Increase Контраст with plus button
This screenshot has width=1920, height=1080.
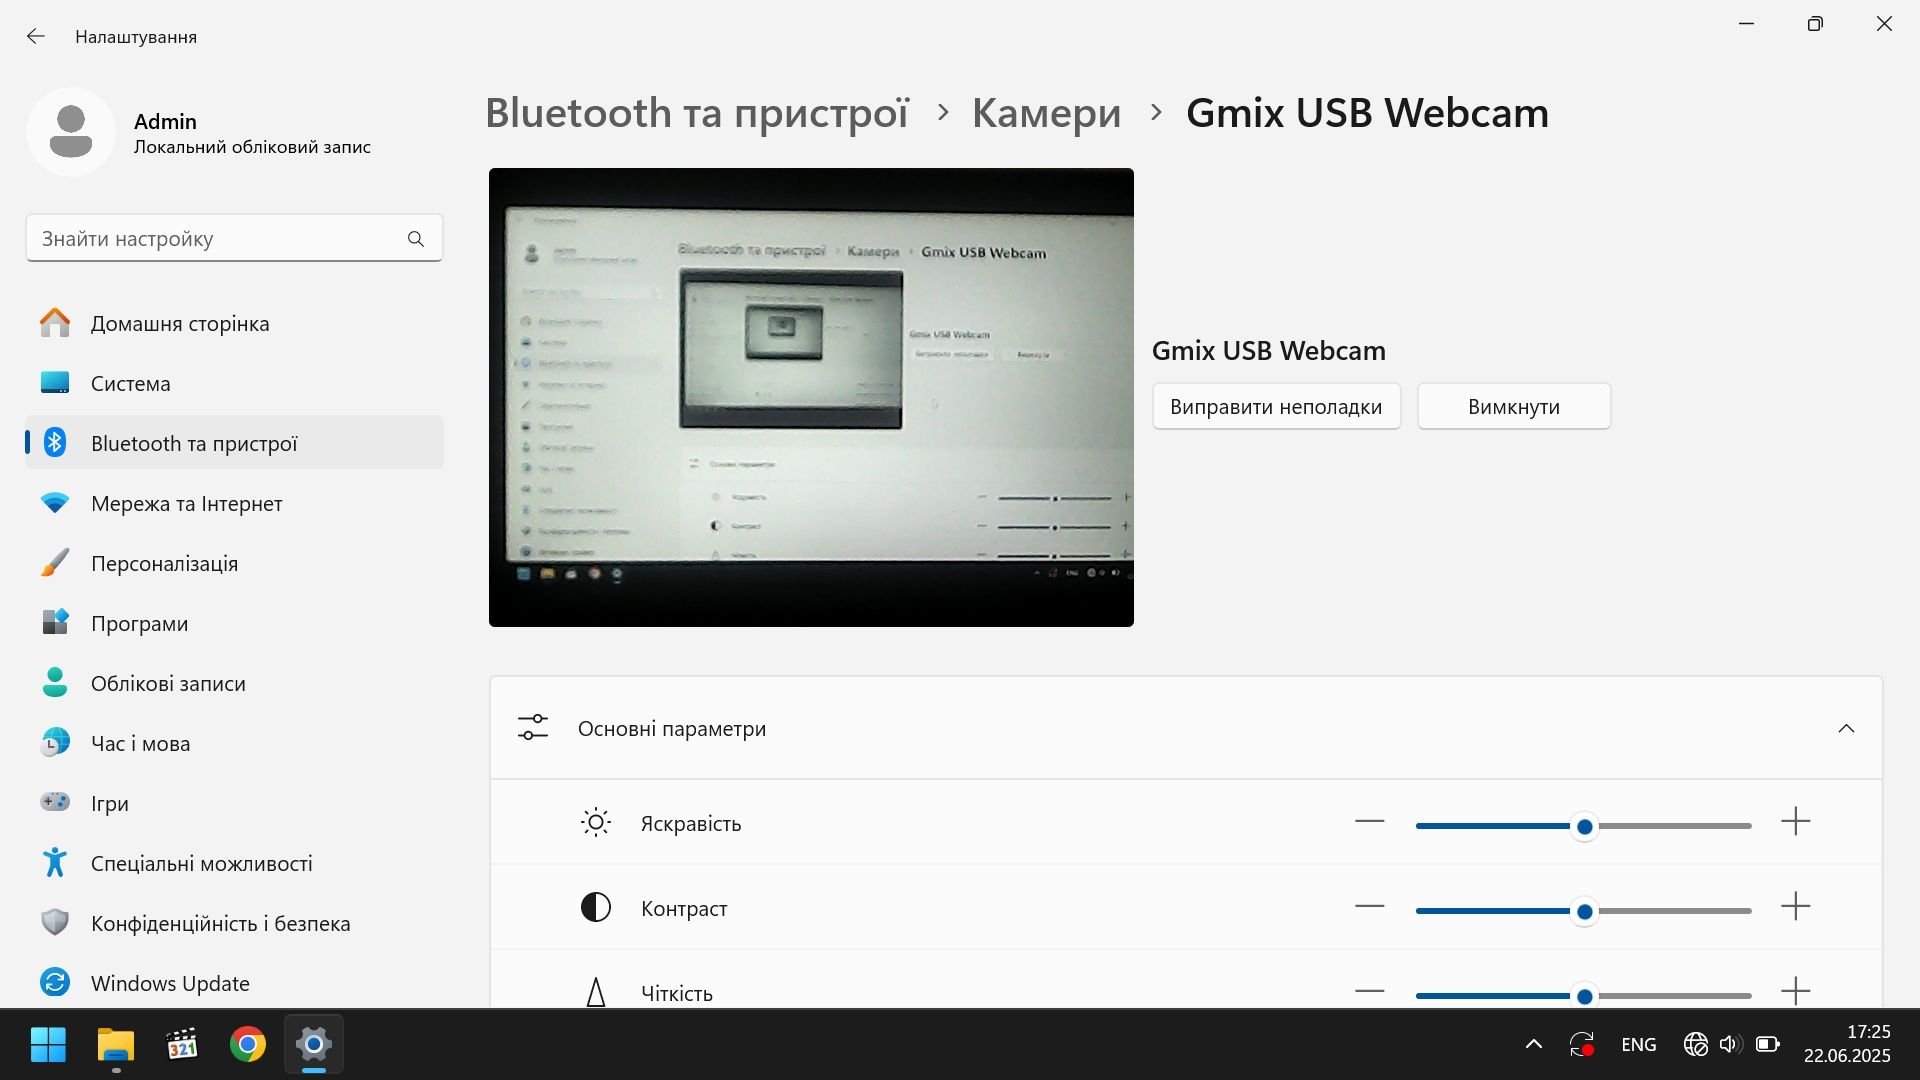[x=1796, y=907]
